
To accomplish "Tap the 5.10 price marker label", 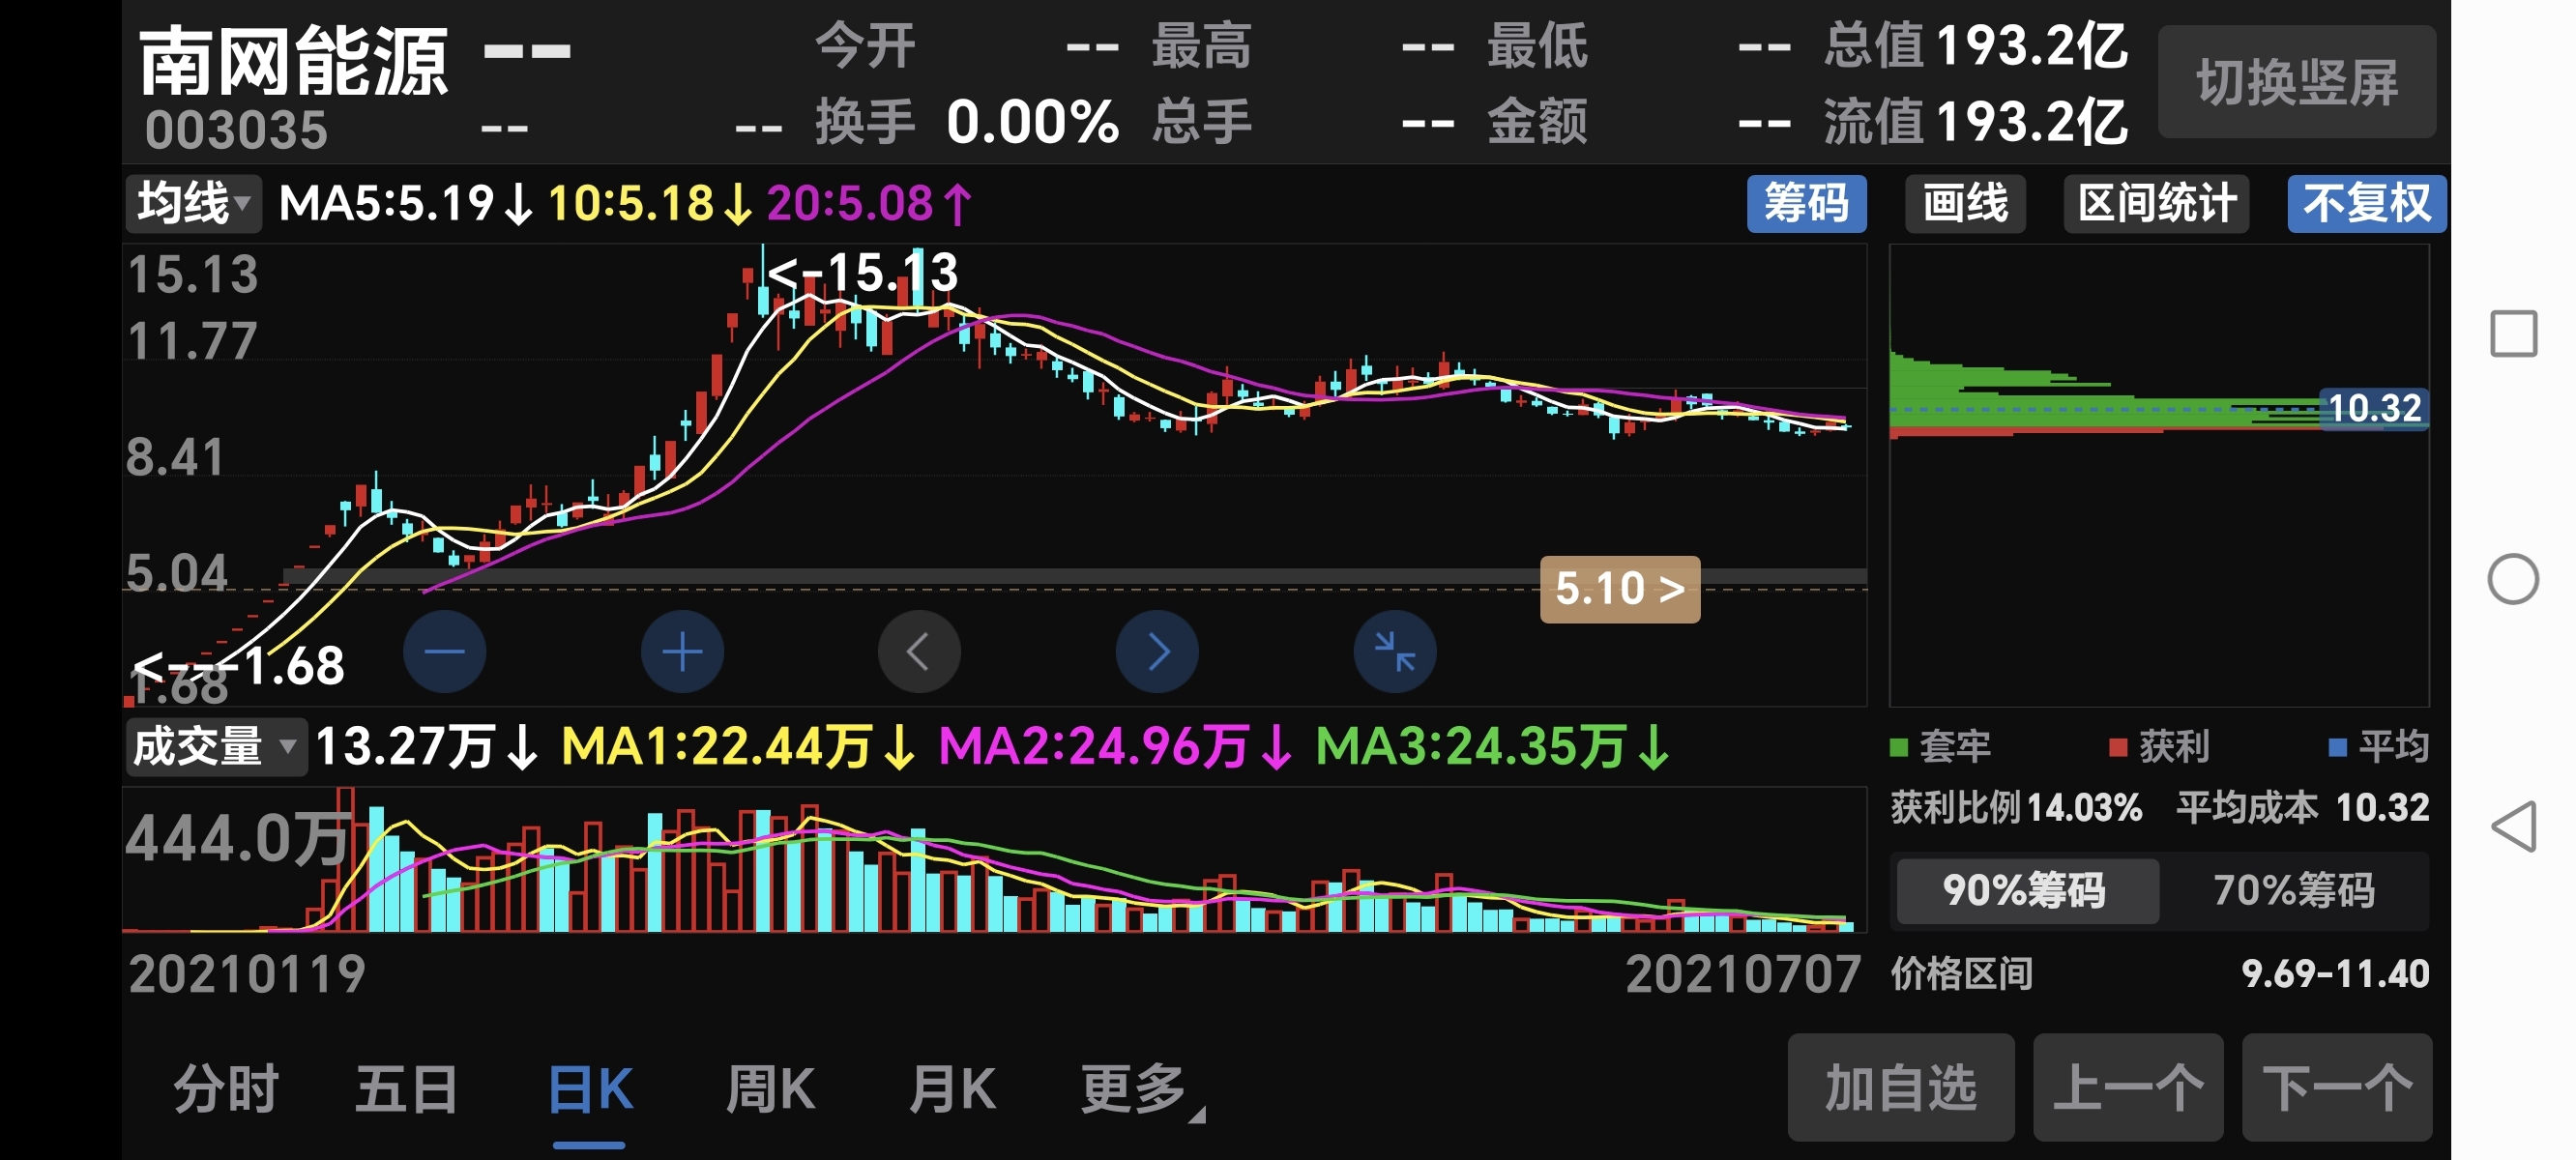I will point(1619,589).
